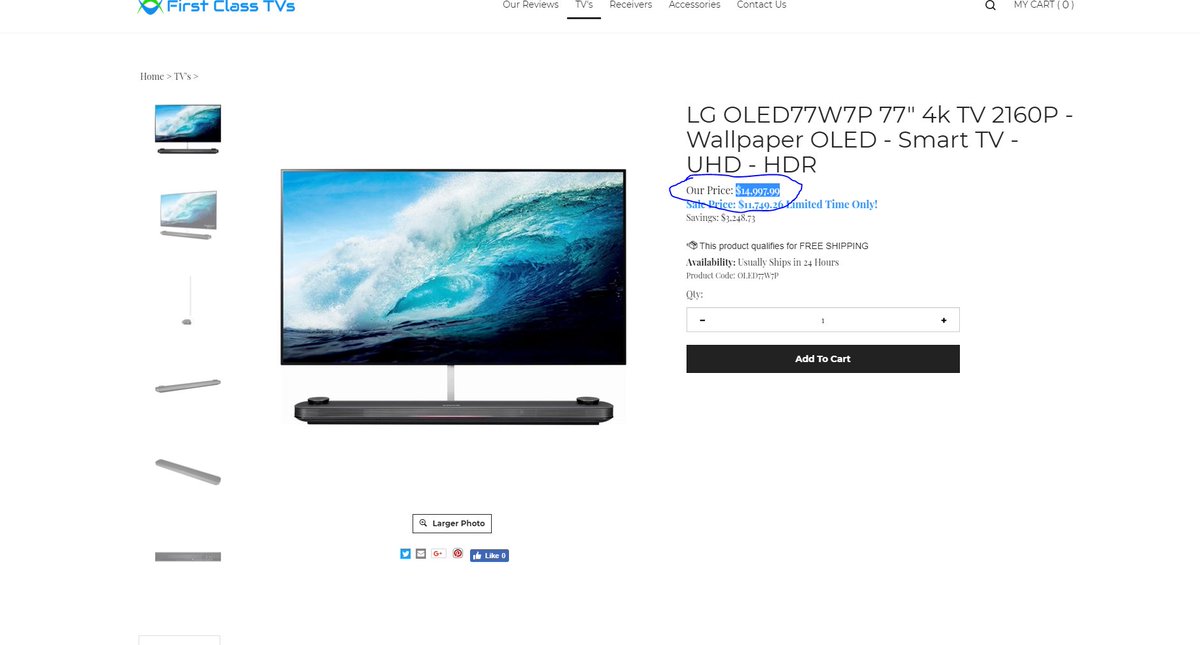Share on Google Plus icon

pos(438,554)
